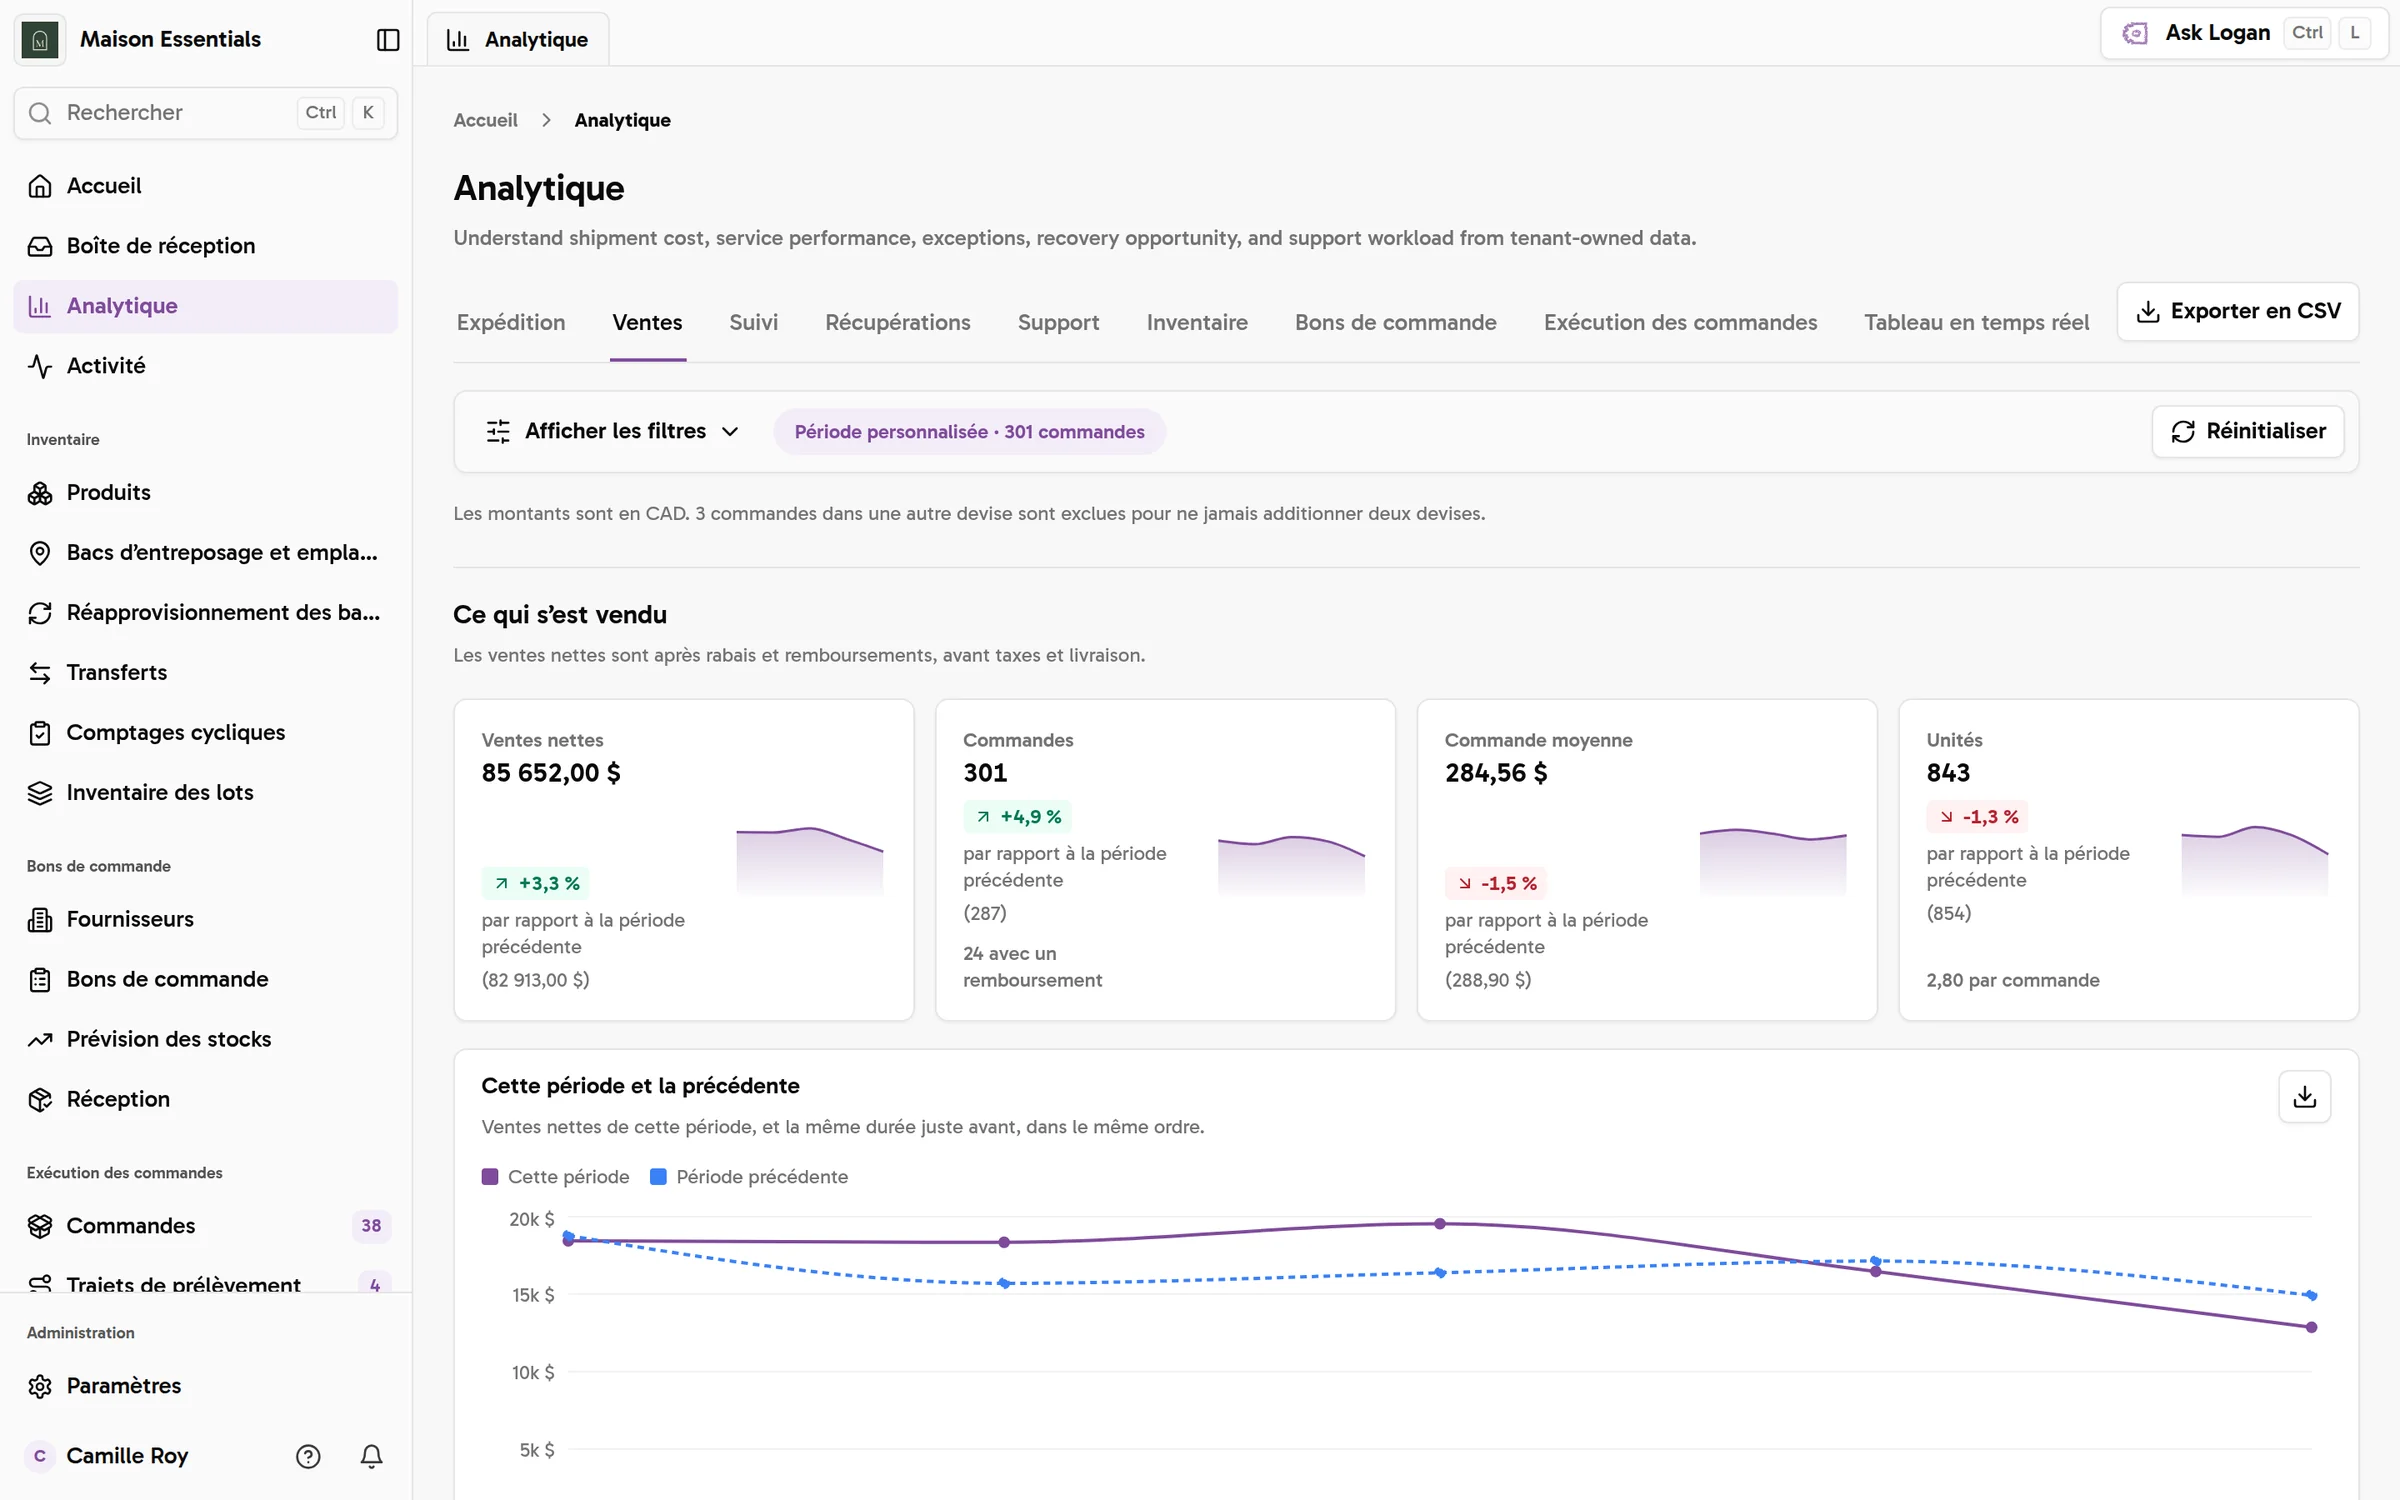Open Paramètres settings

pyautogui.click(x=205, y=1386)
